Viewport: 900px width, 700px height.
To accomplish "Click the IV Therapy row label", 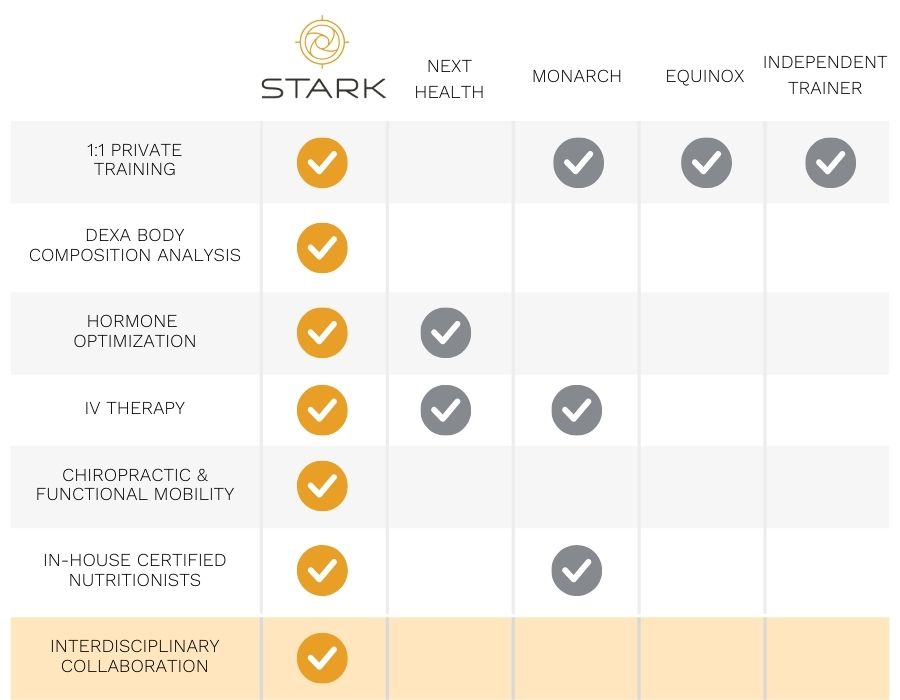I will (x=135, y=408).
